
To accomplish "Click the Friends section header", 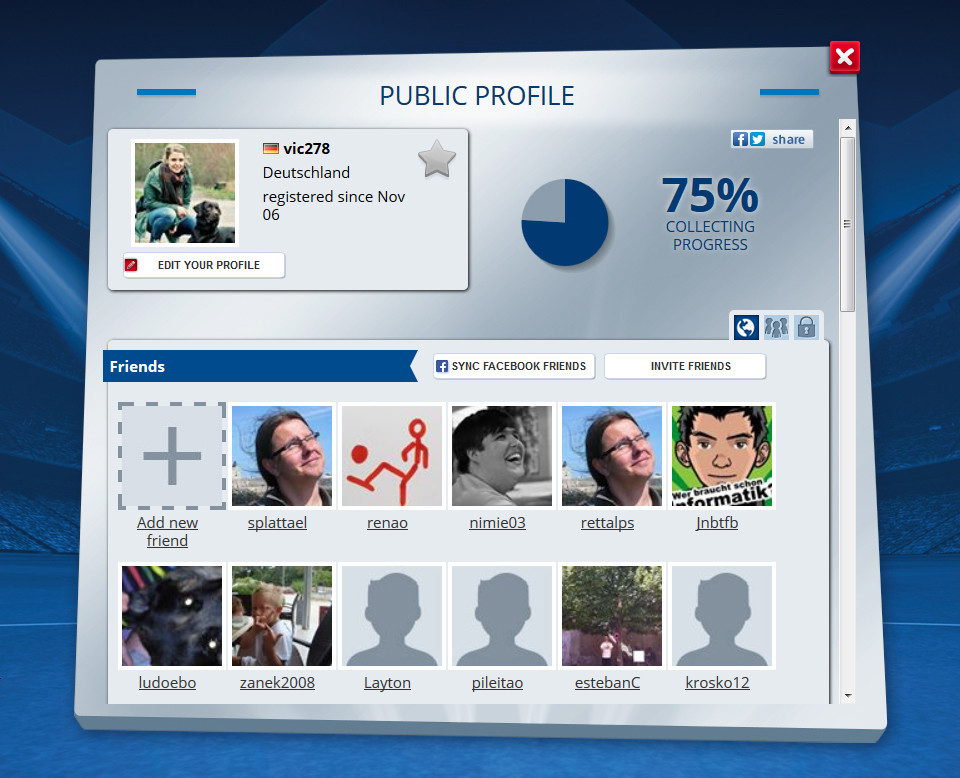I will pos(260,366).
